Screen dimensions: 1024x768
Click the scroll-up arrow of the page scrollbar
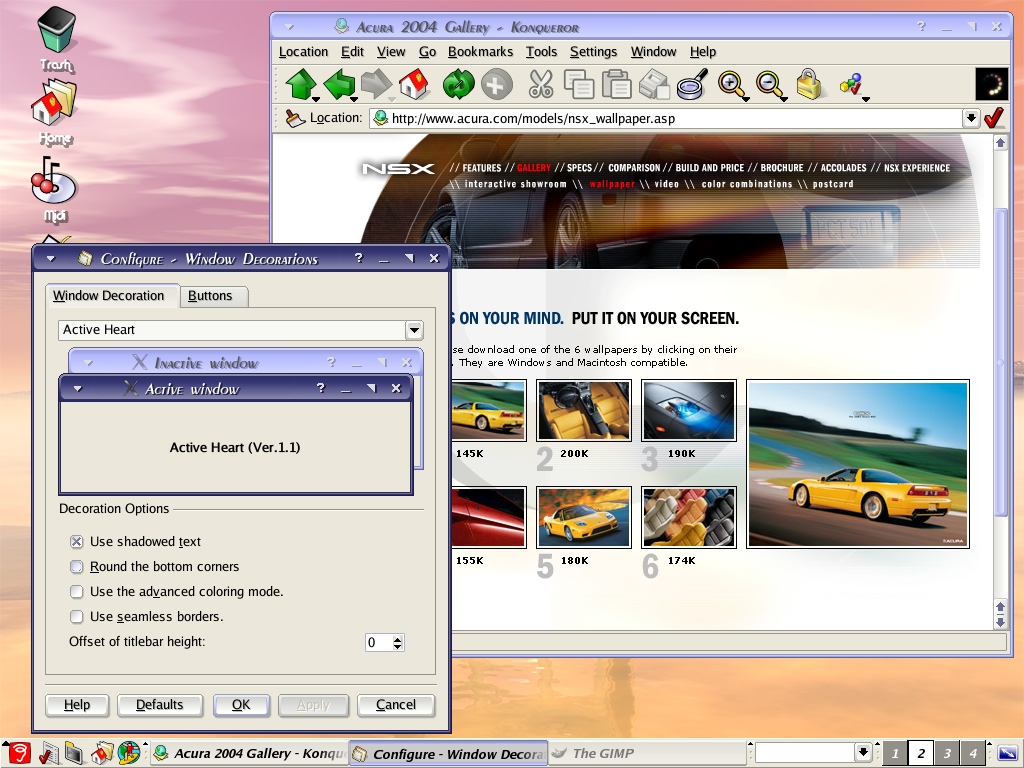click(x=1000, y=142)
